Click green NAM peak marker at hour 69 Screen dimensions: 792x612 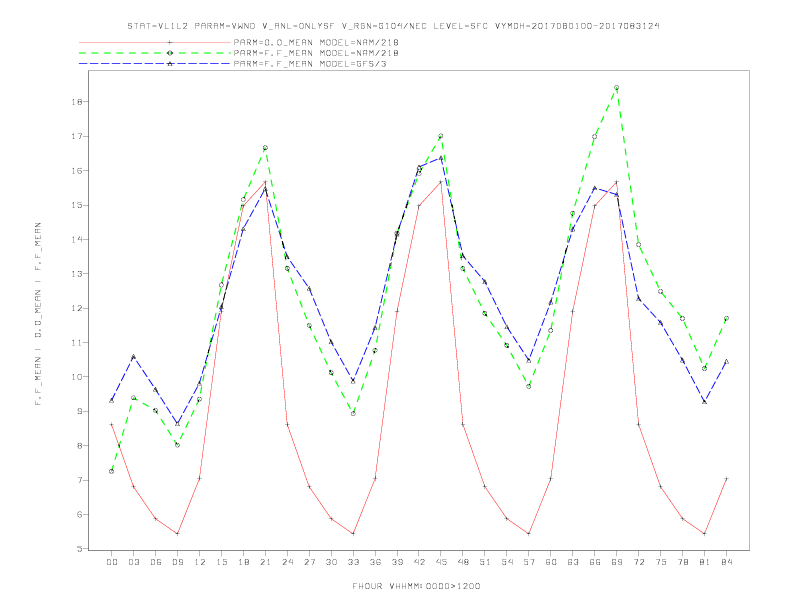pos(617,87)
